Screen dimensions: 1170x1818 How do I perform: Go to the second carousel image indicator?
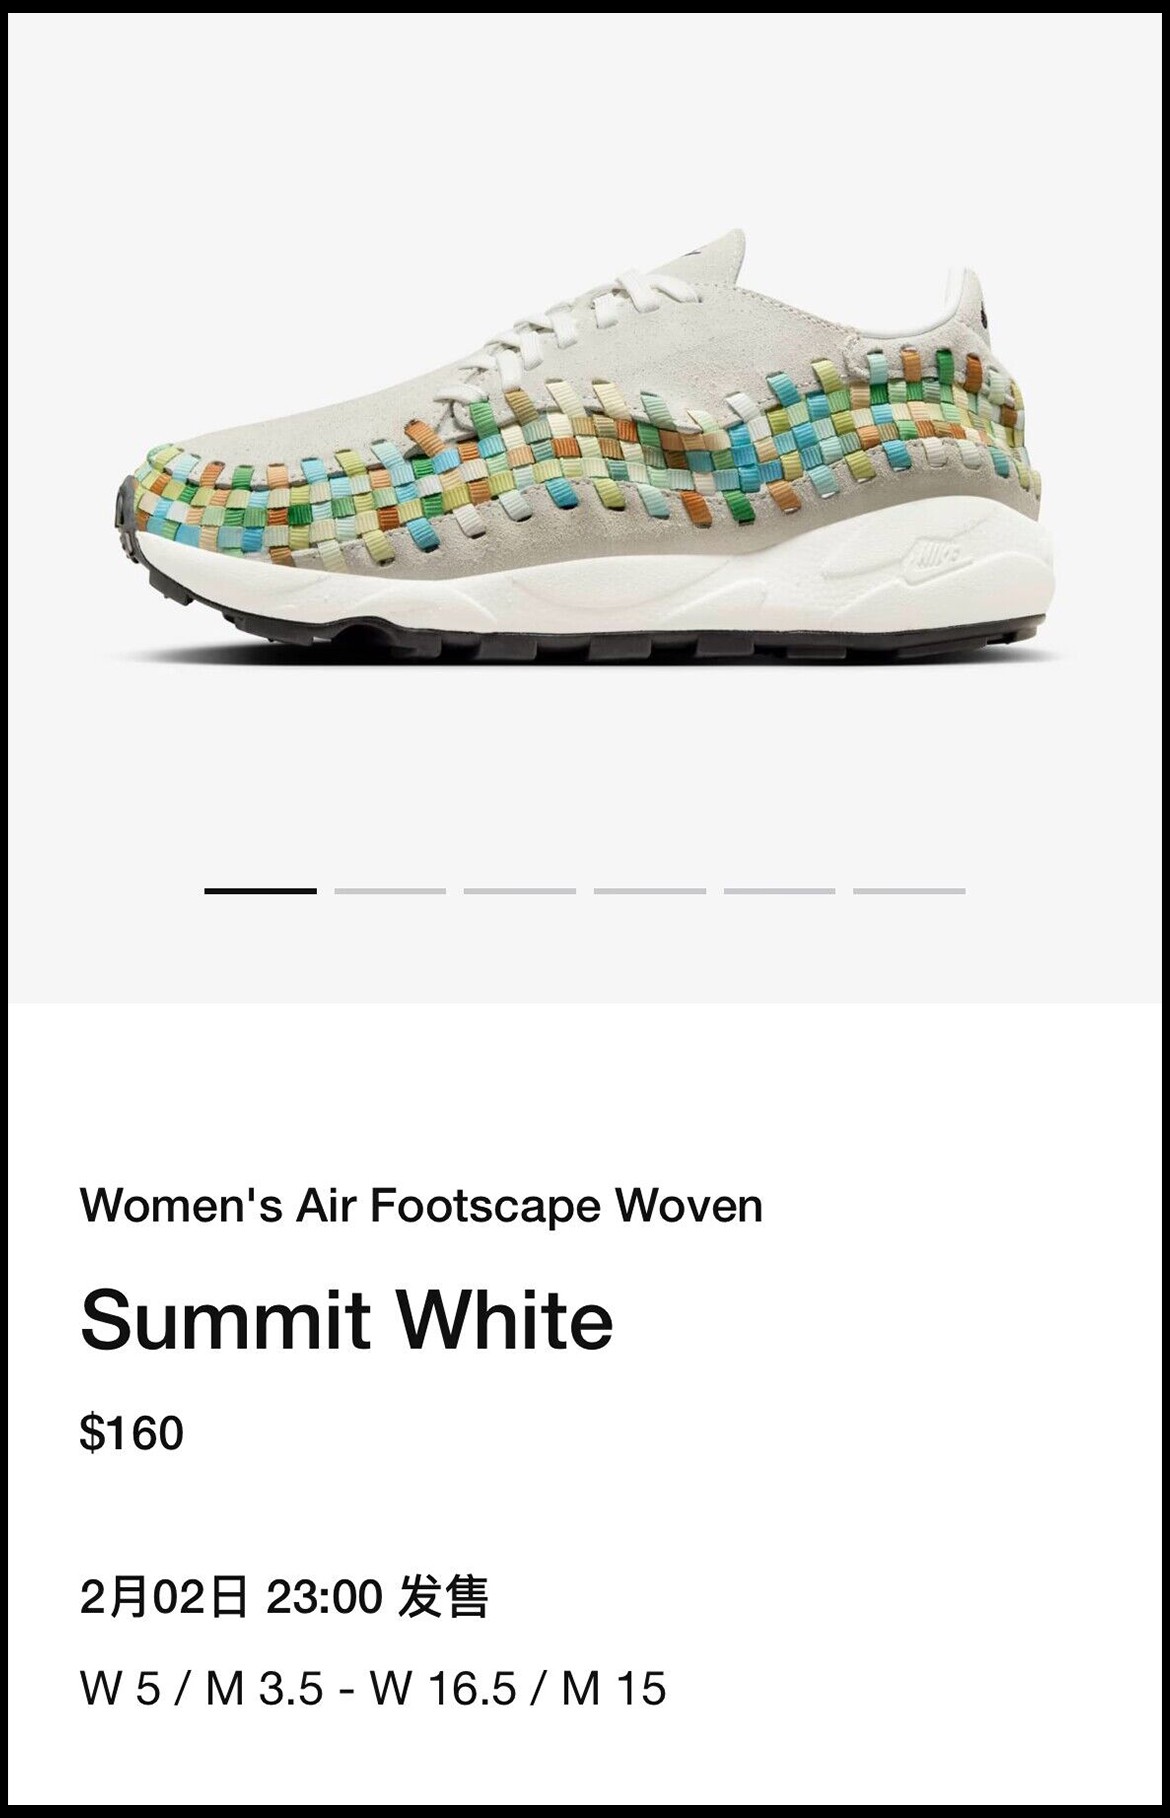pyautogui.click(x=390, y=890)
